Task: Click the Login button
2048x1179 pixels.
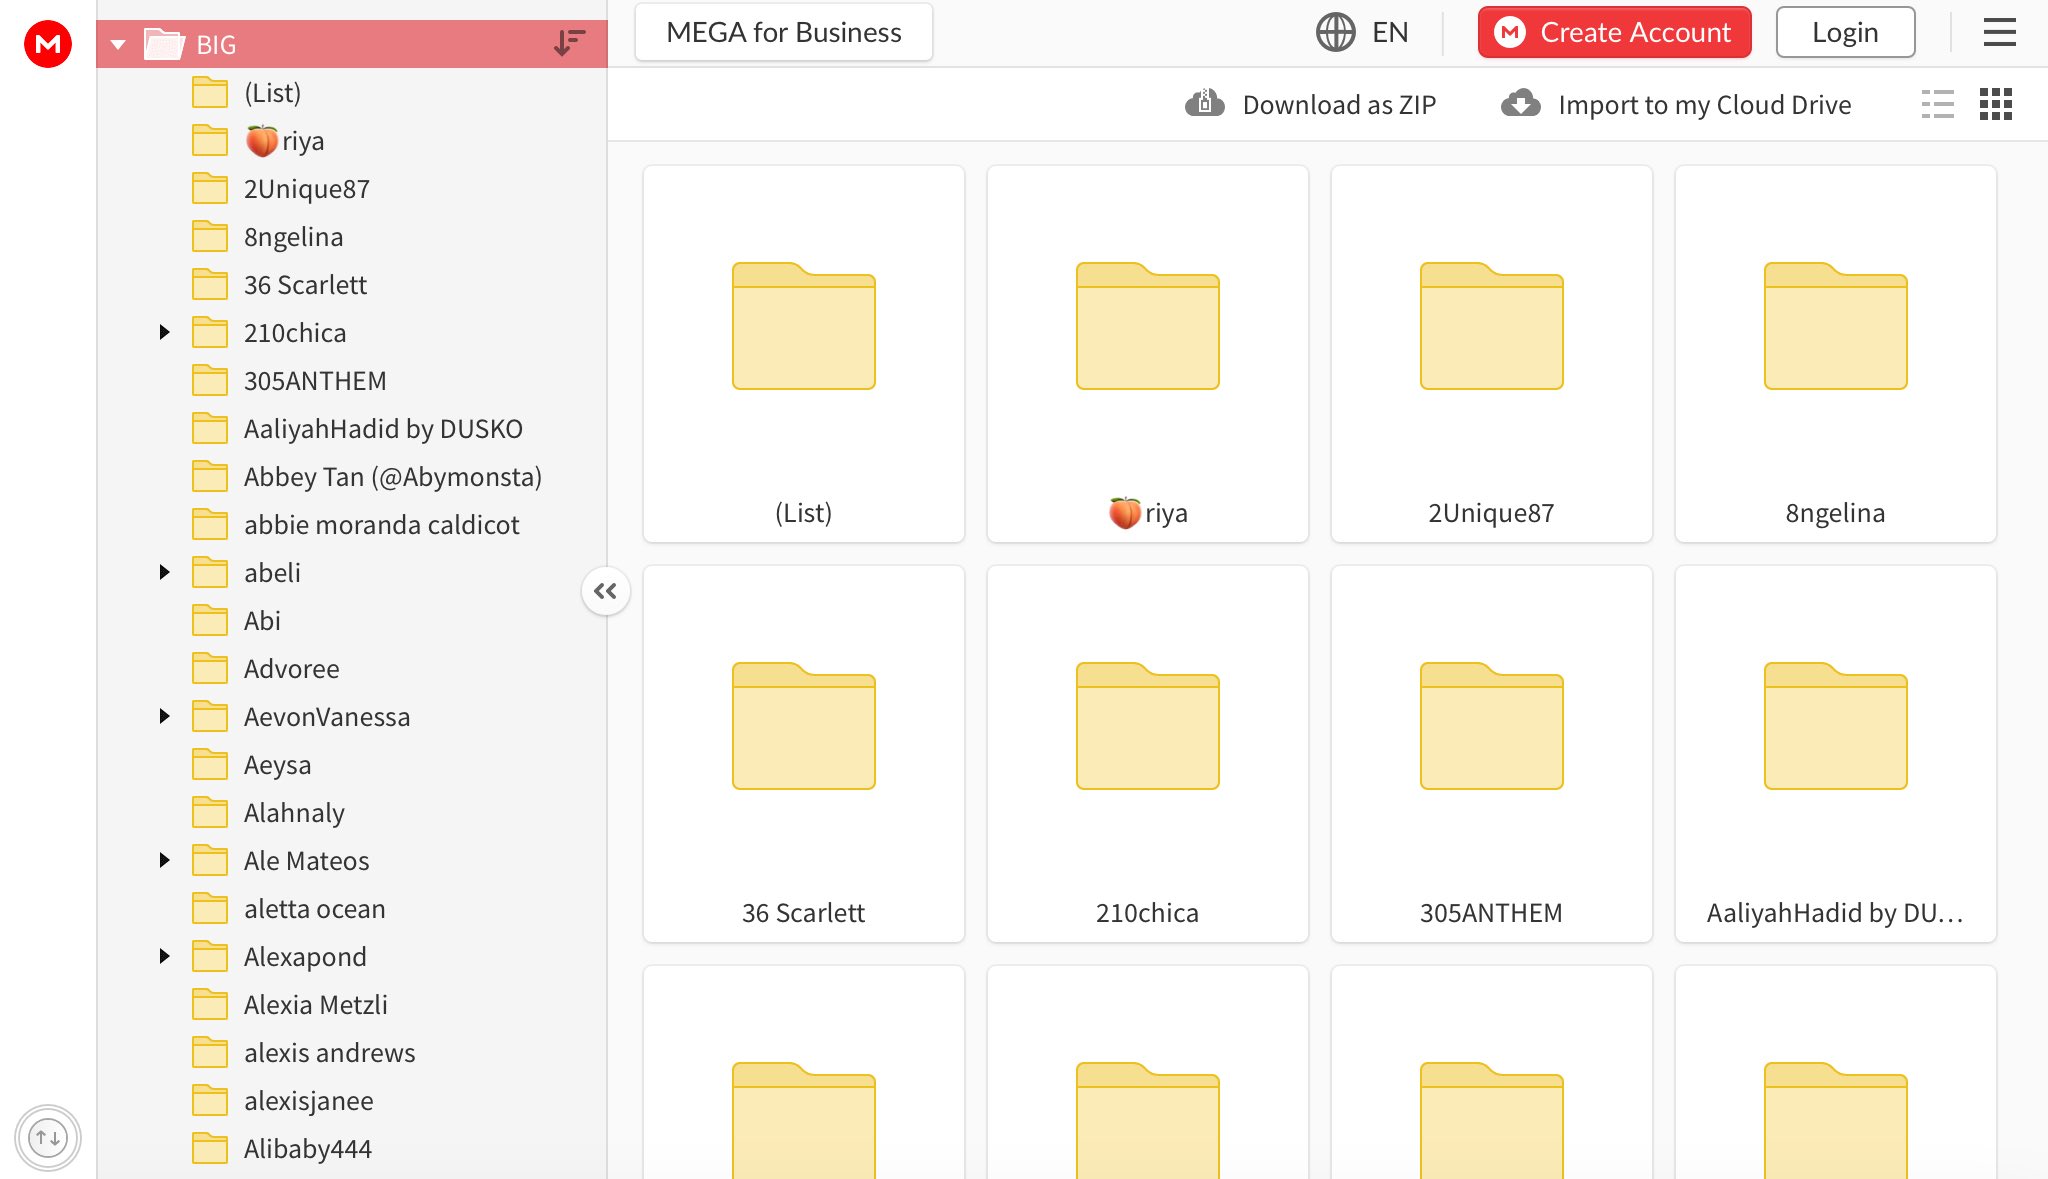Action: pyautogui.click(x=1845, y=32)
